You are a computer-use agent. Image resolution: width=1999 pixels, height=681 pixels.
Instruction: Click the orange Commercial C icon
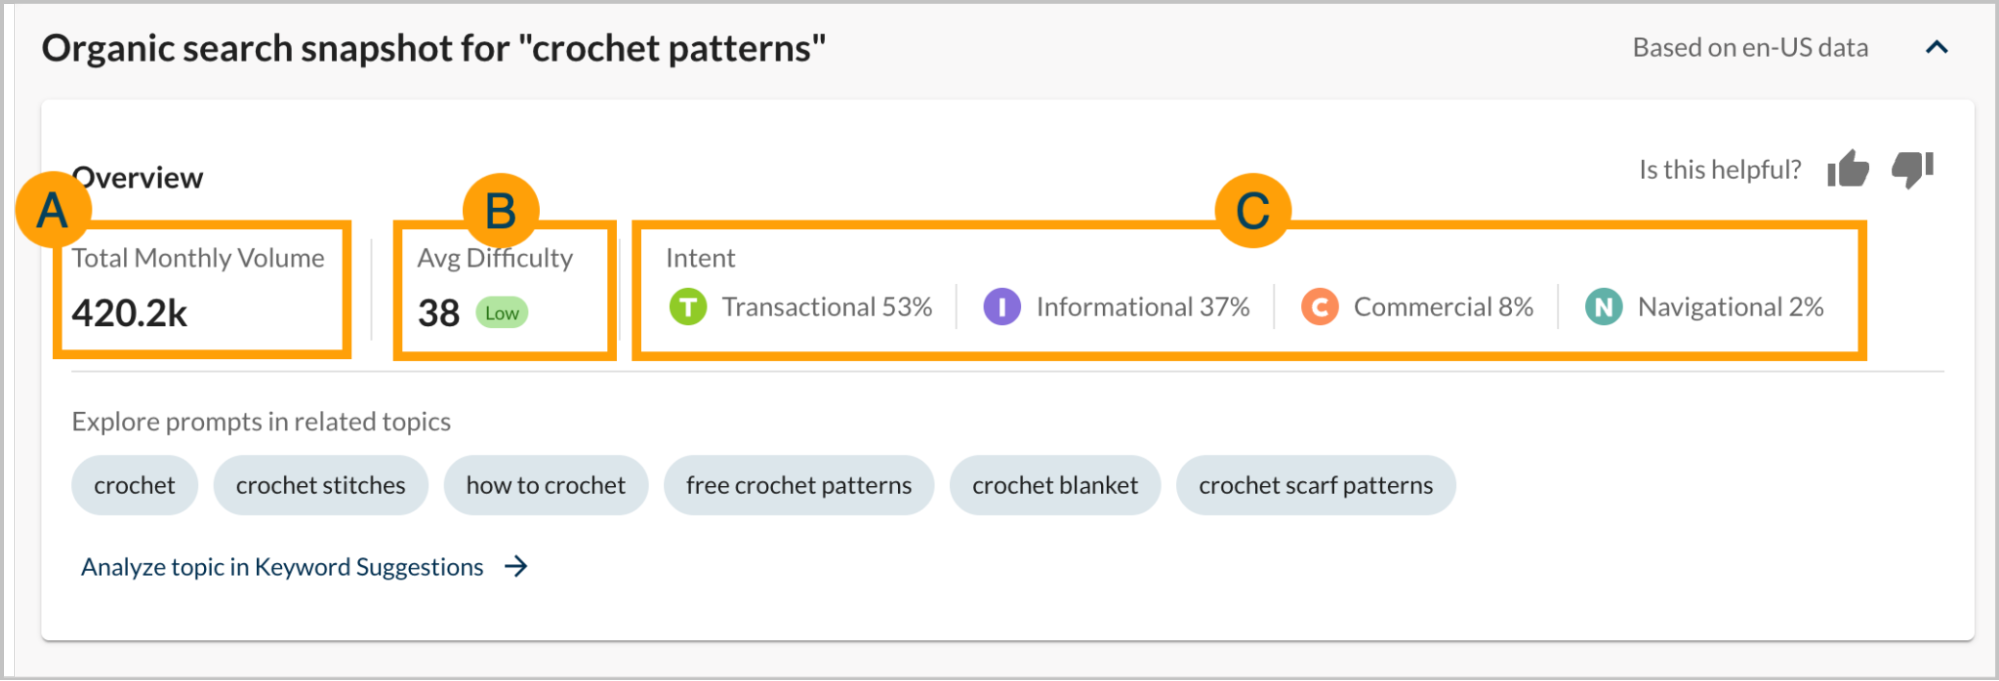click(x=1320, y=307)
